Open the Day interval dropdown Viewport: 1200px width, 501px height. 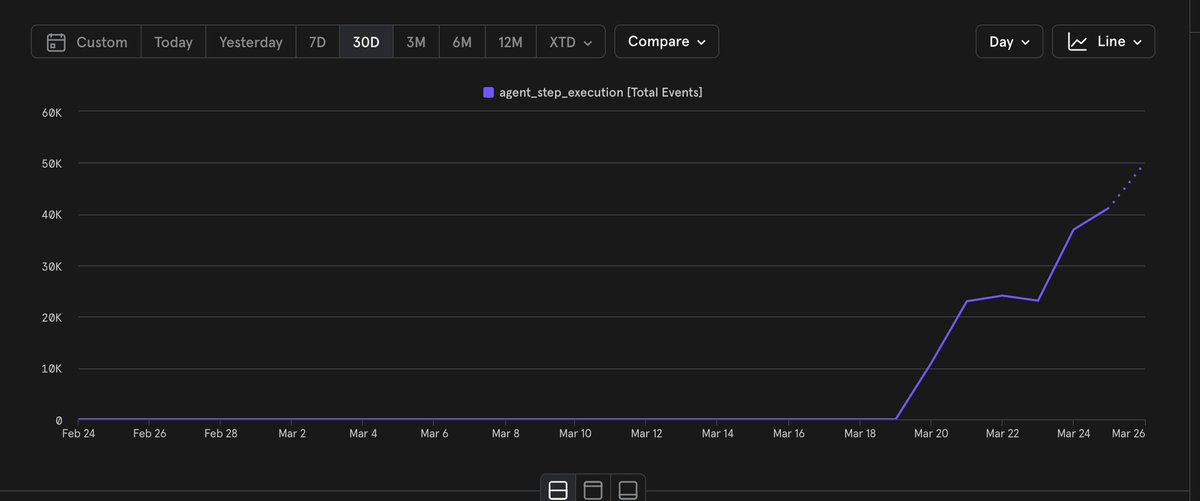click(1009, 41)
